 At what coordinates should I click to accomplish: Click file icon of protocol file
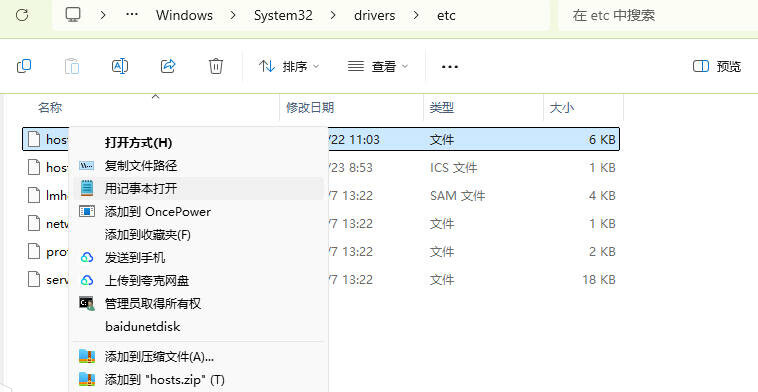(x=33, y=251)
